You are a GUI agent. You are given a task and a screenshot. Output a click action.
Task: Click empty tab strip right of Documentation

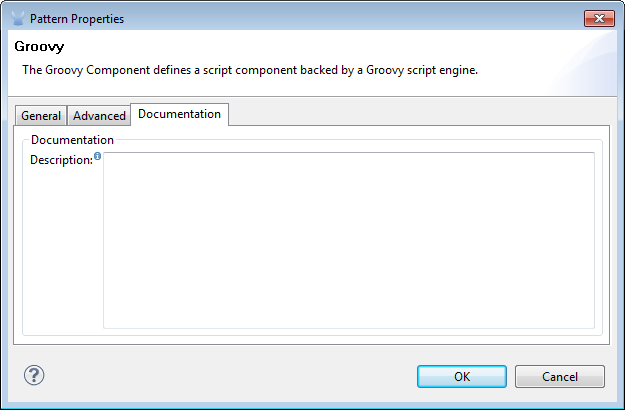pyautogui.click(x=420, y=114)
